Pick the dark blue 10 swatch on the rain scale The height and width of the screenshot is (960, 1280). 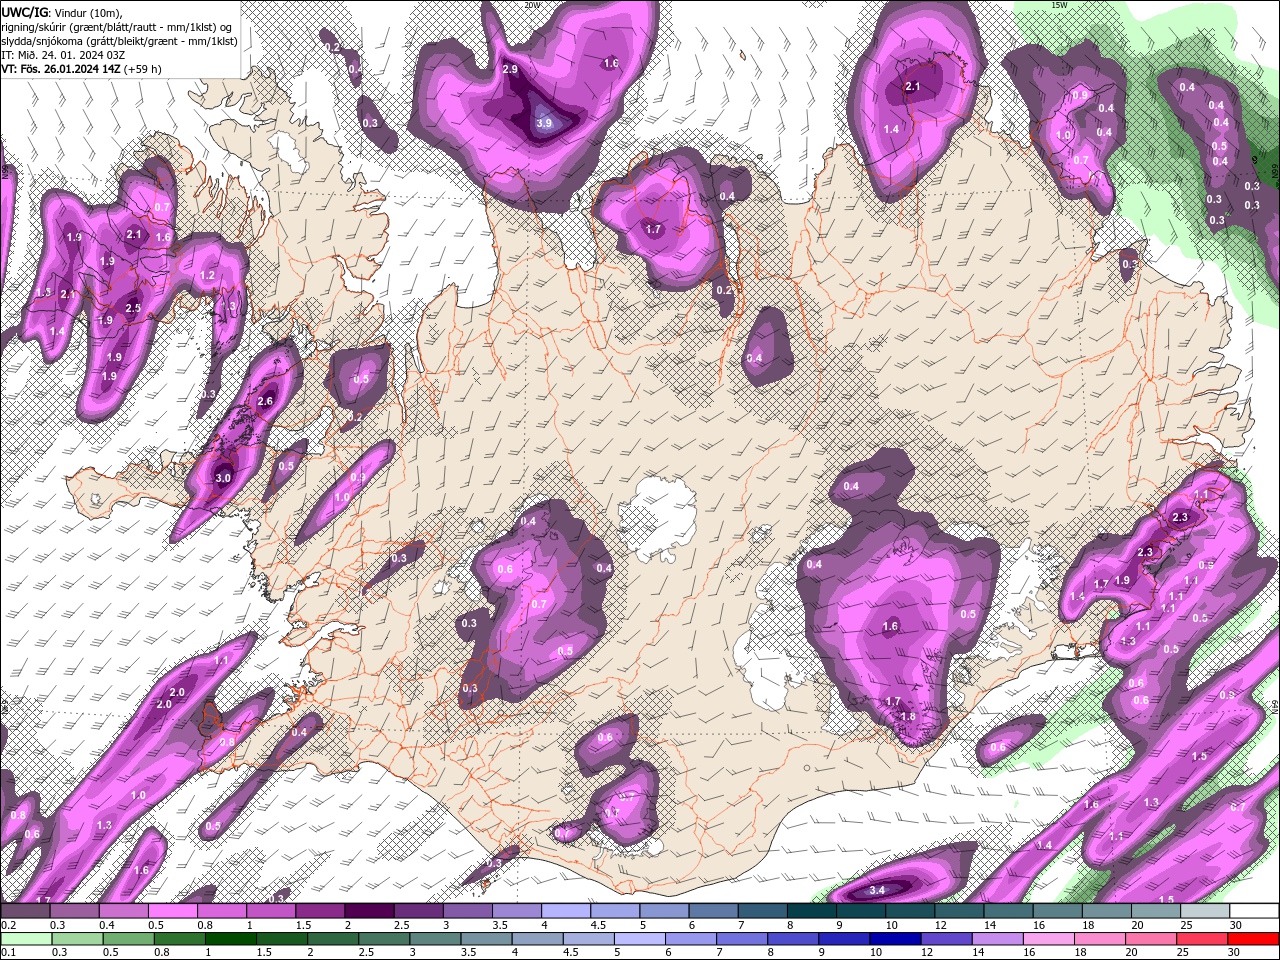894,939
